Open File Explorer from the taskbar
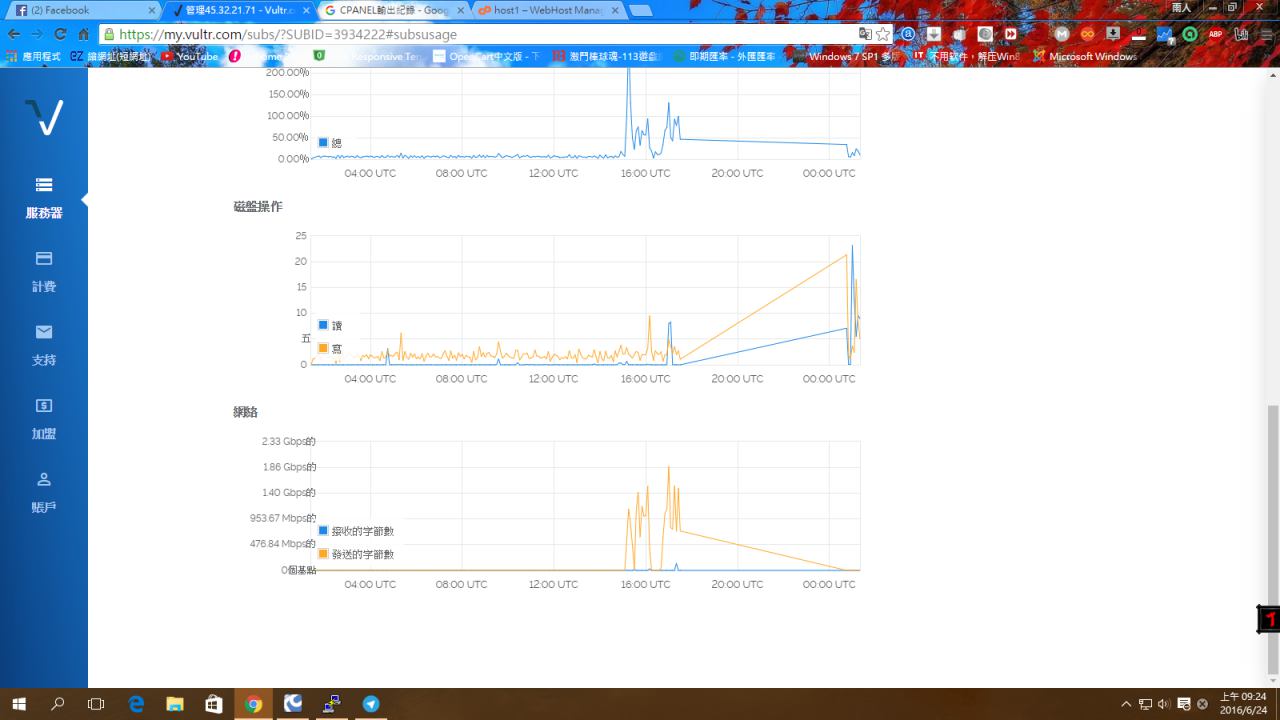The width and height of the screenshot is (1280, 720). pyautogui.click(x=175, y=704)
